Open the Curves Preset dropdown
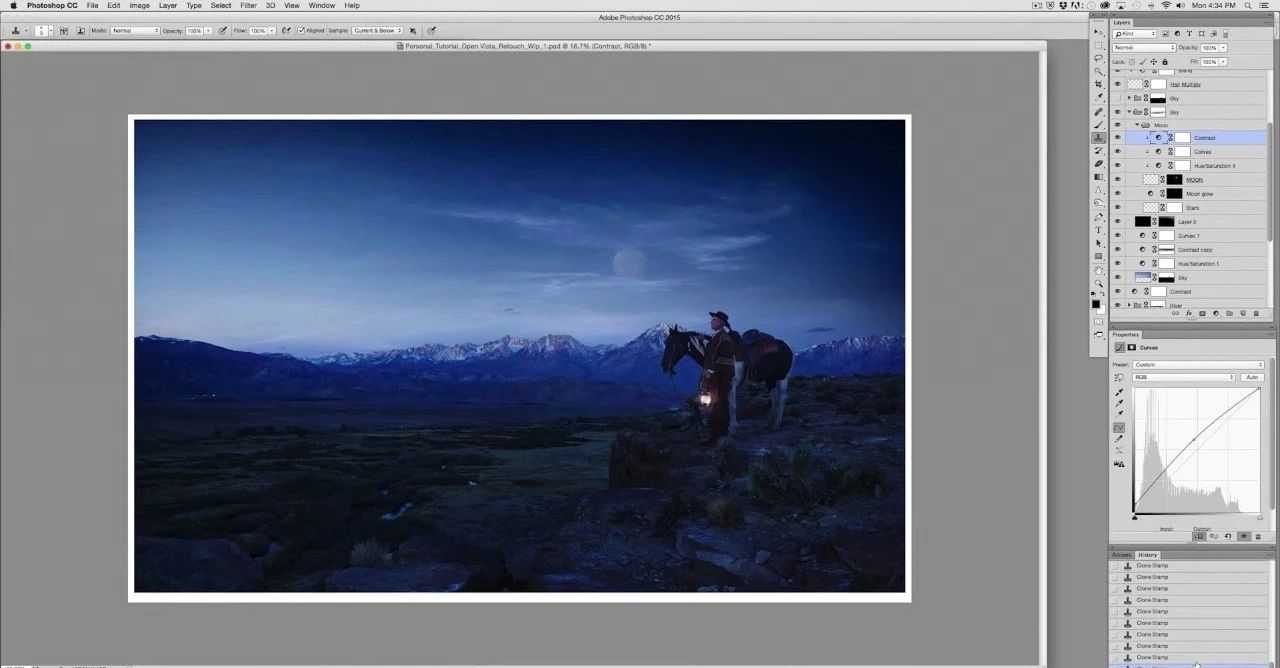This screenshot has width=1280, height=668. coord(1199,365)
